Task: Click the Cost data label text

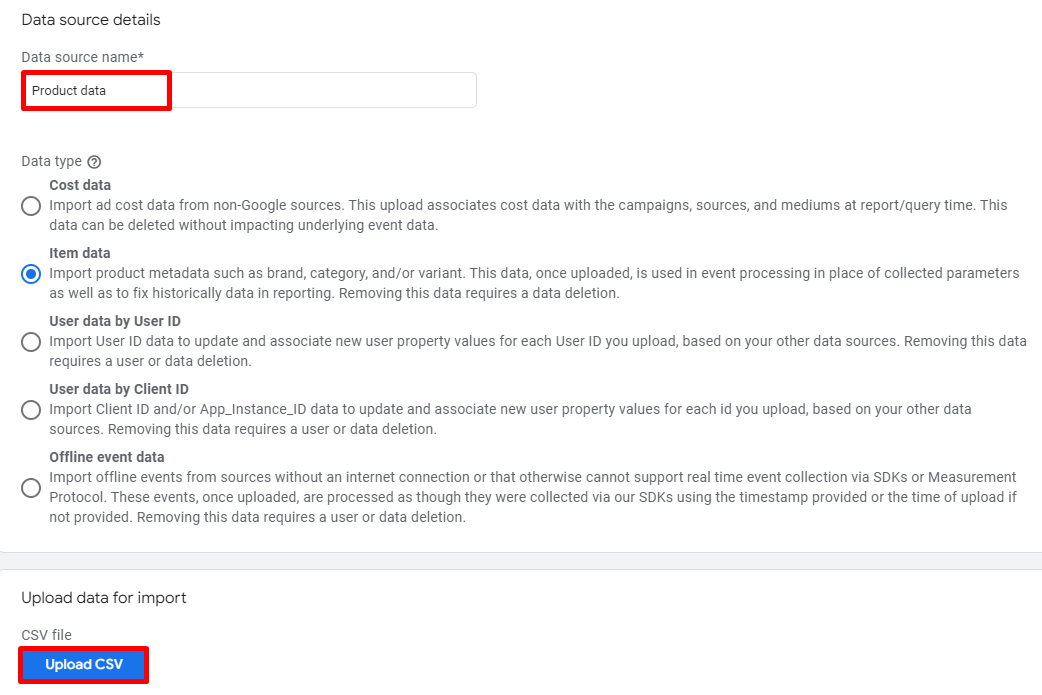Action: [80, 185]
